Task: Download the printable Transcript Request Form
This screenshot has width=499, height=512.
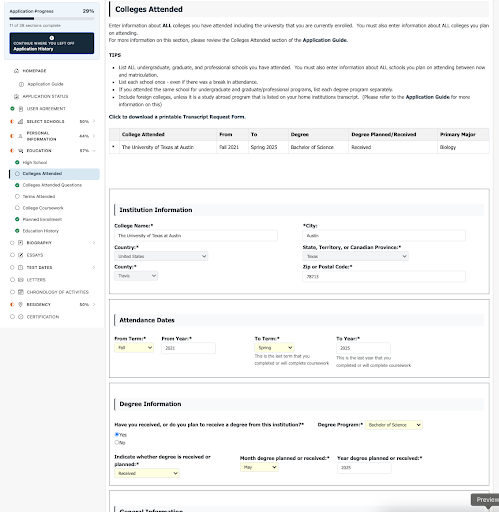Action: coord(177,117)
